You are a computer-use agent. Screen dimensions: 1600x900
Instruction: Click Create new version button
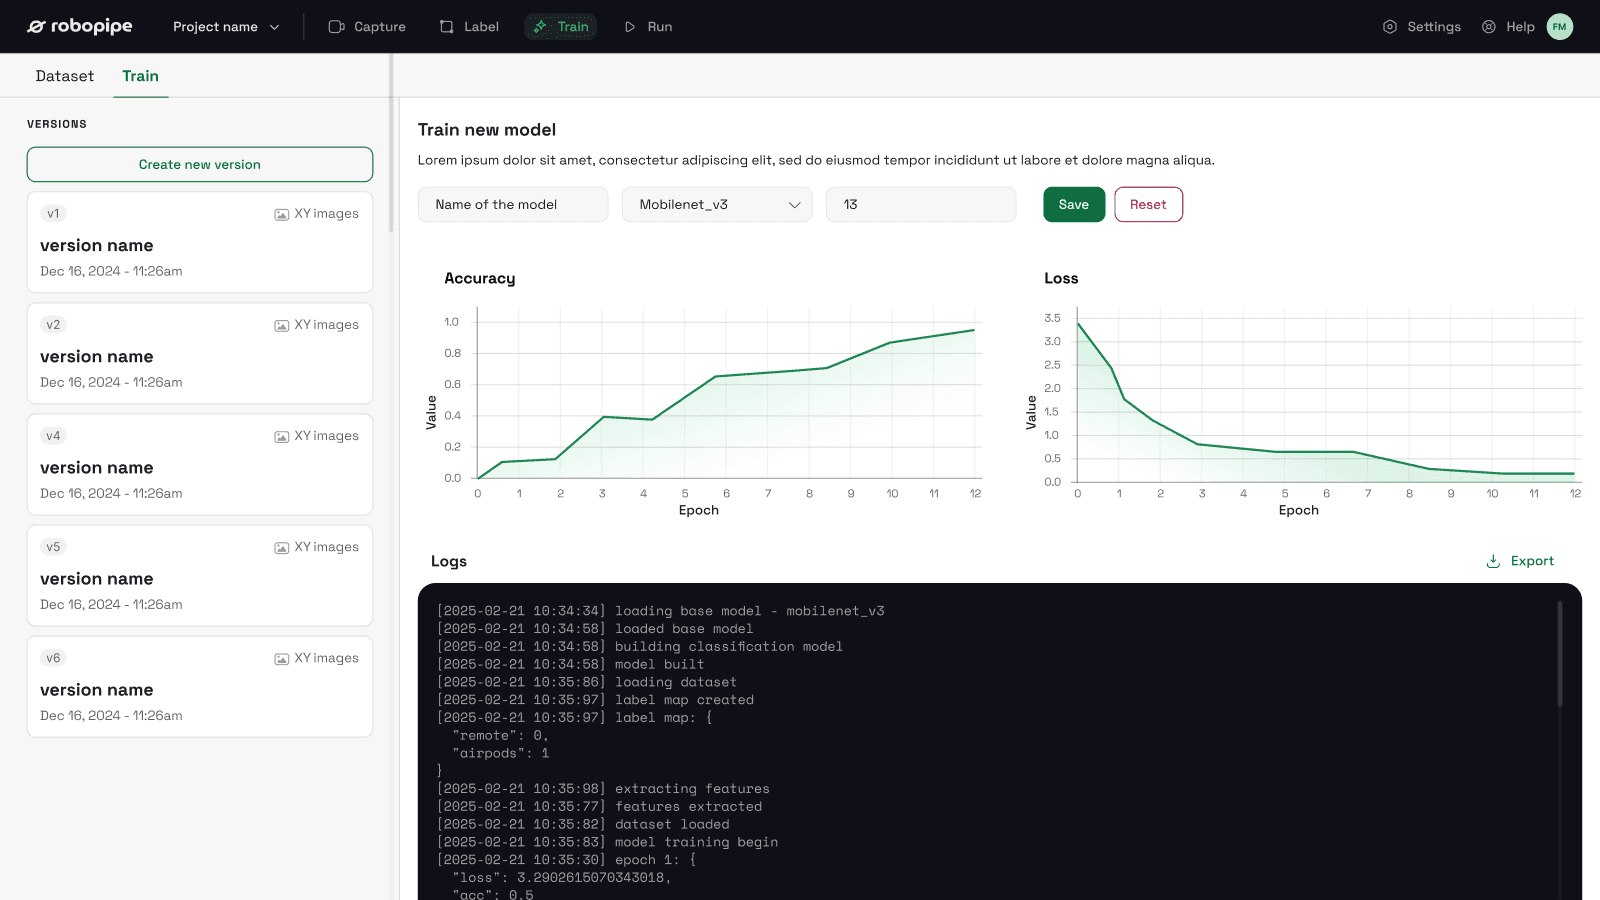200,165
